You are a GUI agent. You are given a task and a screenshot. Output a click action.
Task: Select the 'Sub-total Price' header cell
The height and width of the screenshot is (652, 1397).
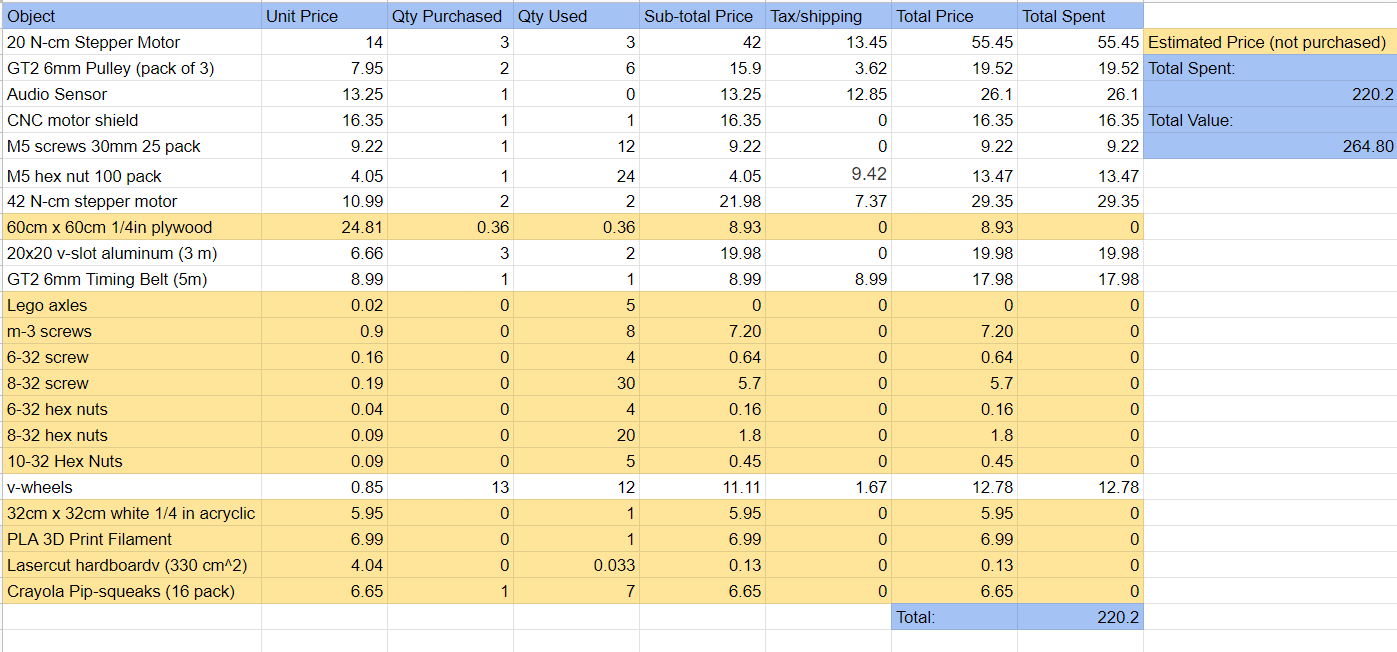pos(702,16)
